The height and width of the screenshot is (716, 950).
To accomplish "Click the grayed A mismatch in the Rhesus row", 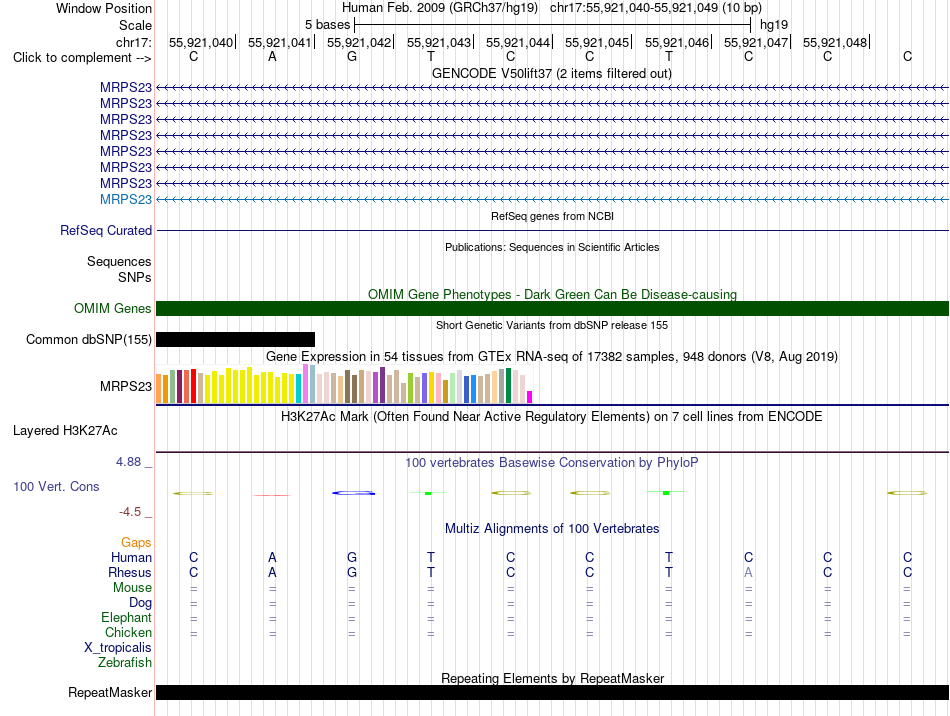I will click(x=748, y=572).
